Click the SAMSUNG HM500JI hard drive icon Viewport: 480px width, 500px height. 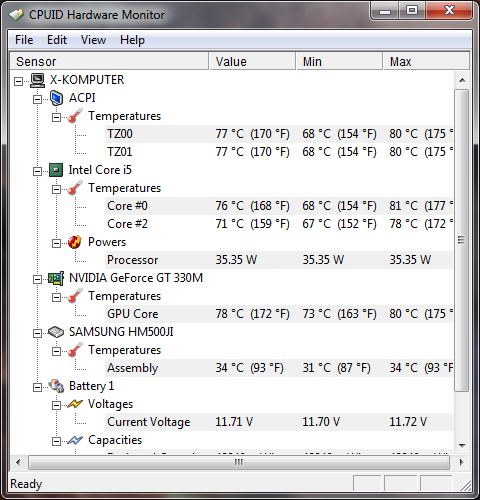[56, 332]
